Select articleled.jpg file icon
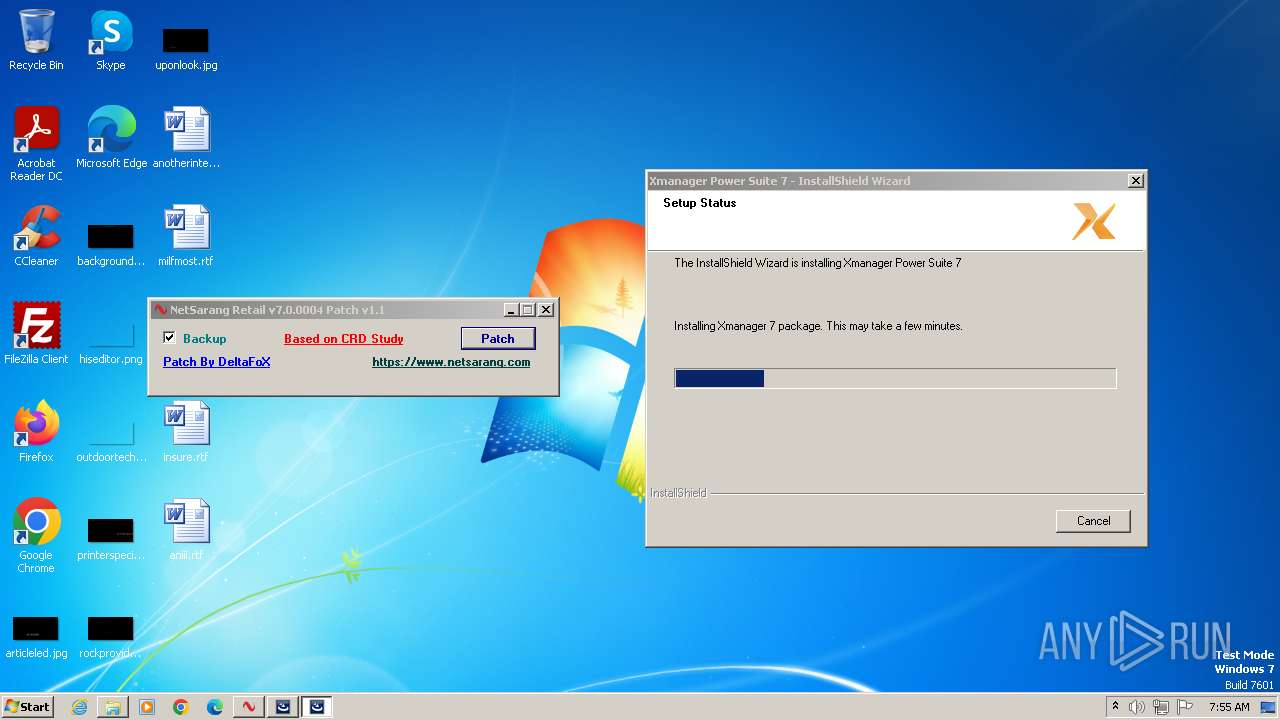Image resolution: width=1280 pixels, height=720 pixels. point(36,636)
